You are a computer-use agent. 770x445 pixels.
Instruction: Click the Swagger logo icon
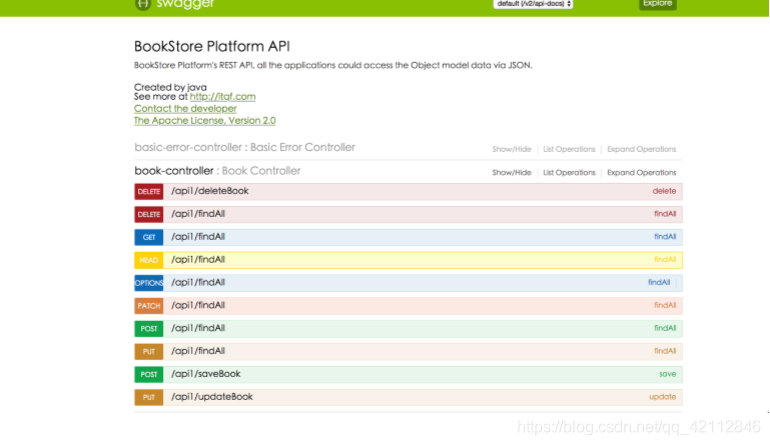142,4
